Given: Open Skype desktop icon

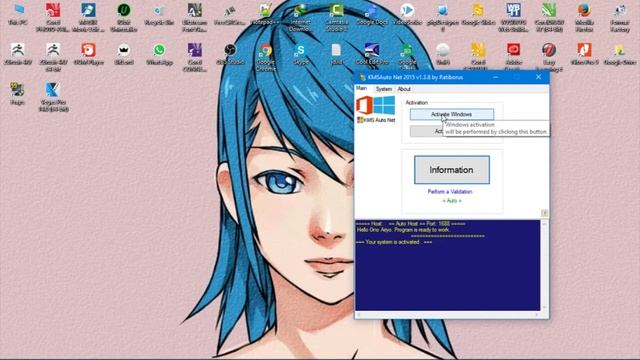Looking at the screenshot, I should click(x=301, y=54).
